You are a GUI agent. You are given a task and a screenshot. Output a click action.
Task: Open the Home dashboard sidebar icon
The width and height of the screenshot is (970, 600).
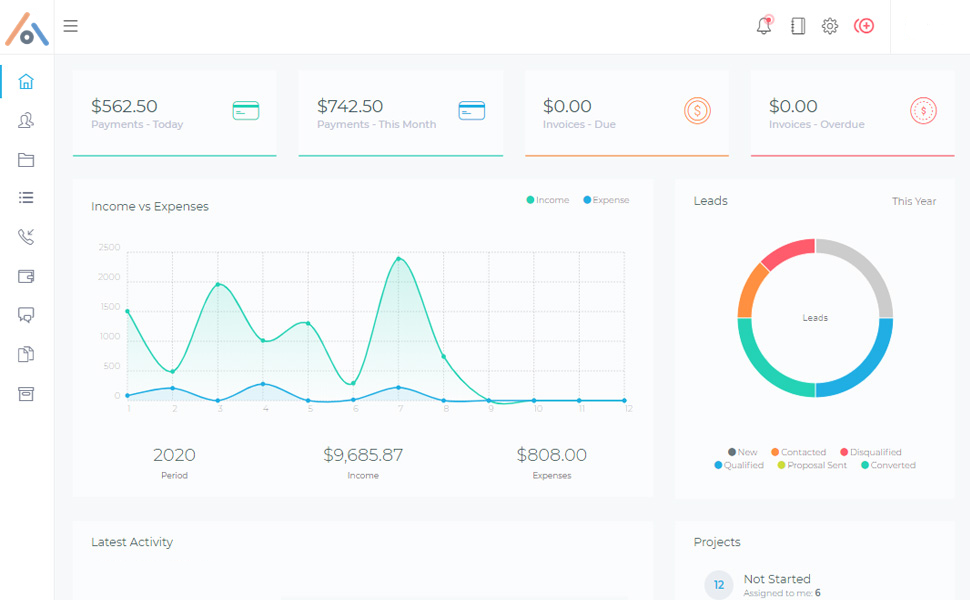coord(26,82)
